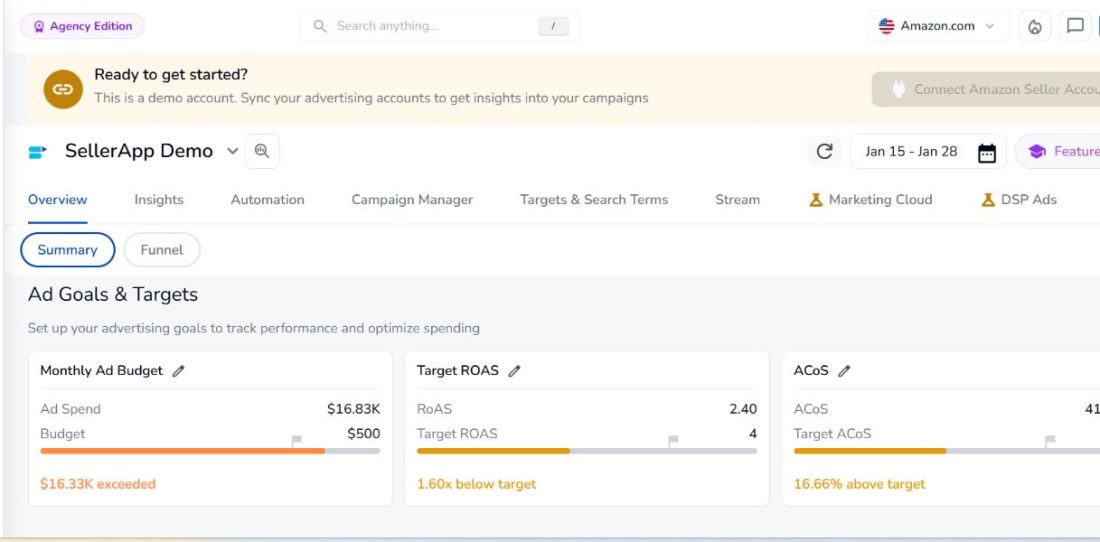Select the Summary pill
This screenshot has width=1100, height=542.
[67, 250]
